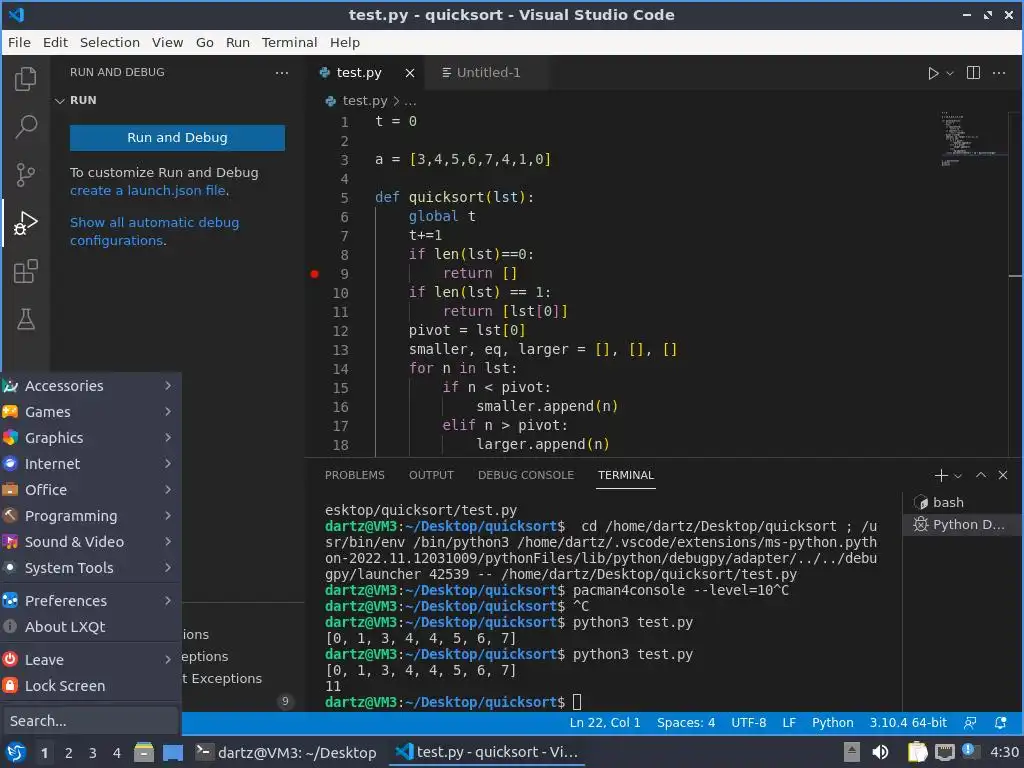1024x768 pixels.
Task: Open the feedback icon in status bar
Action: (970, 723)
